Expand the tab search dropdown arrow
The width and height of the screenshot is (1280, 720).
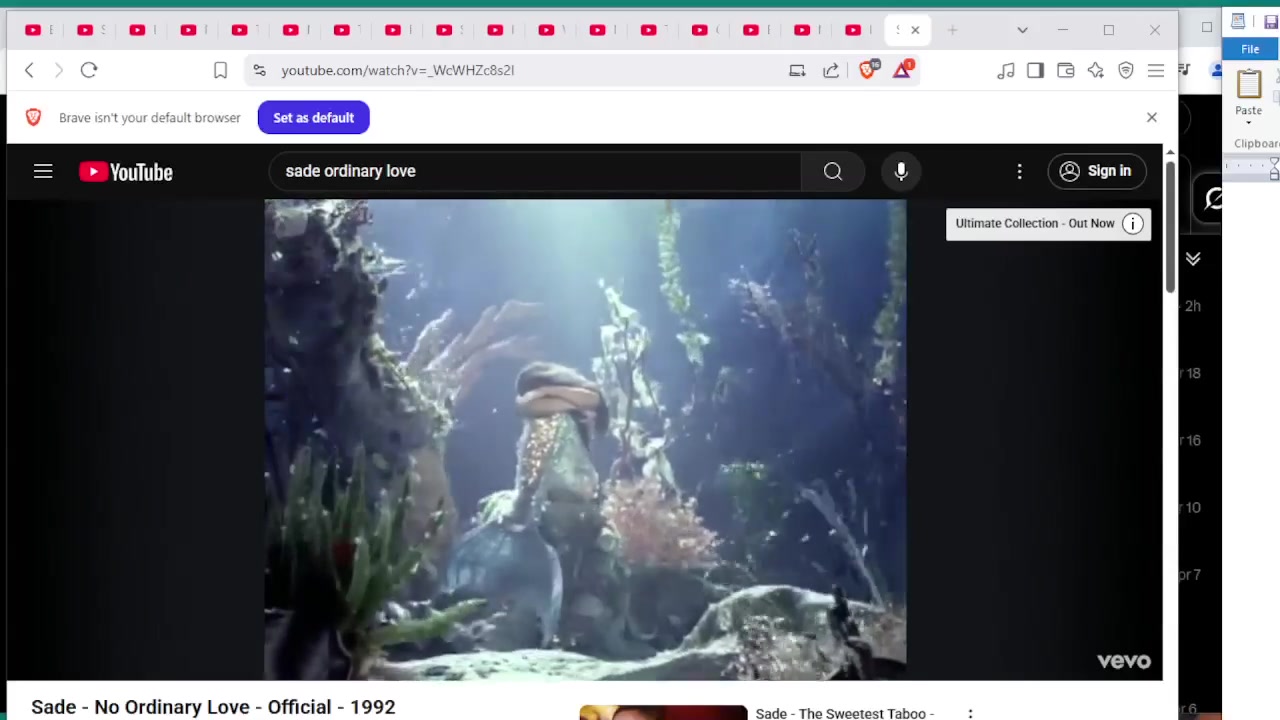click(x=1022, y=30)
